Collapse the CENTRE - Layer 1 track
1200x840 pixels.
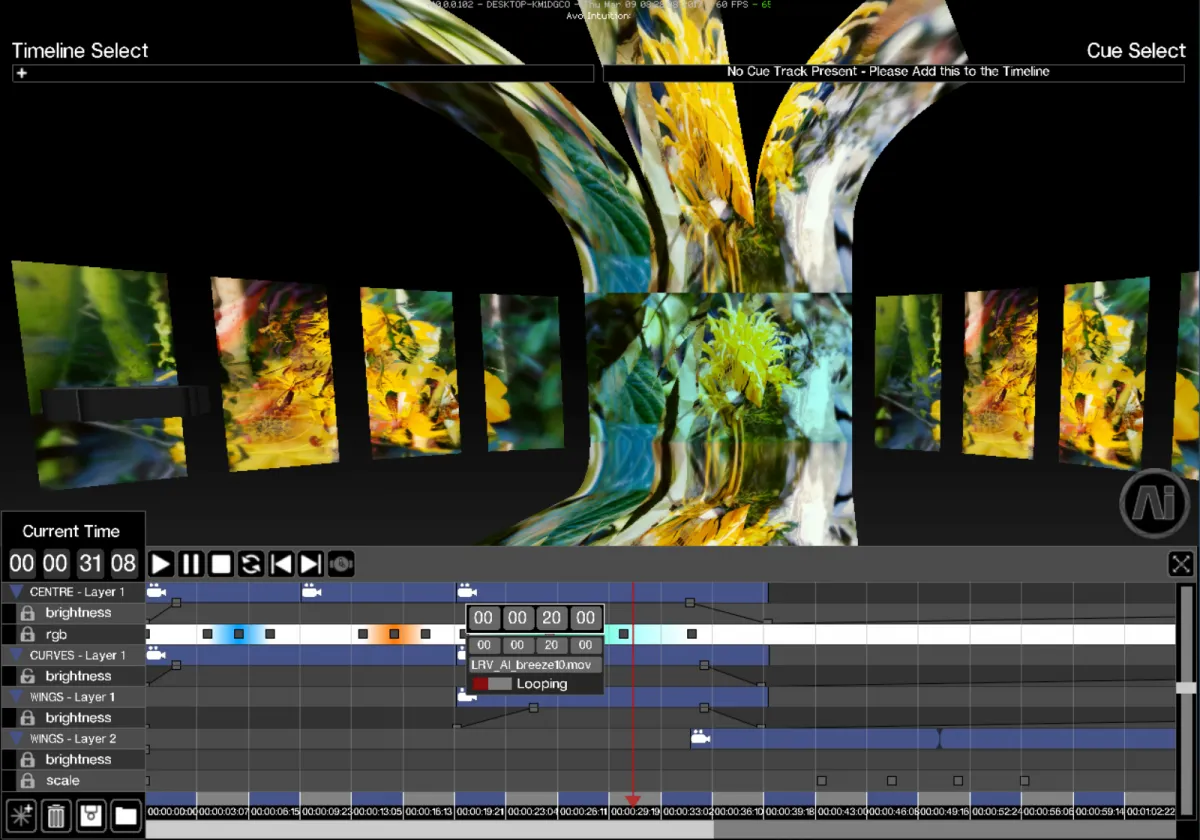click(x=16, y=592)
